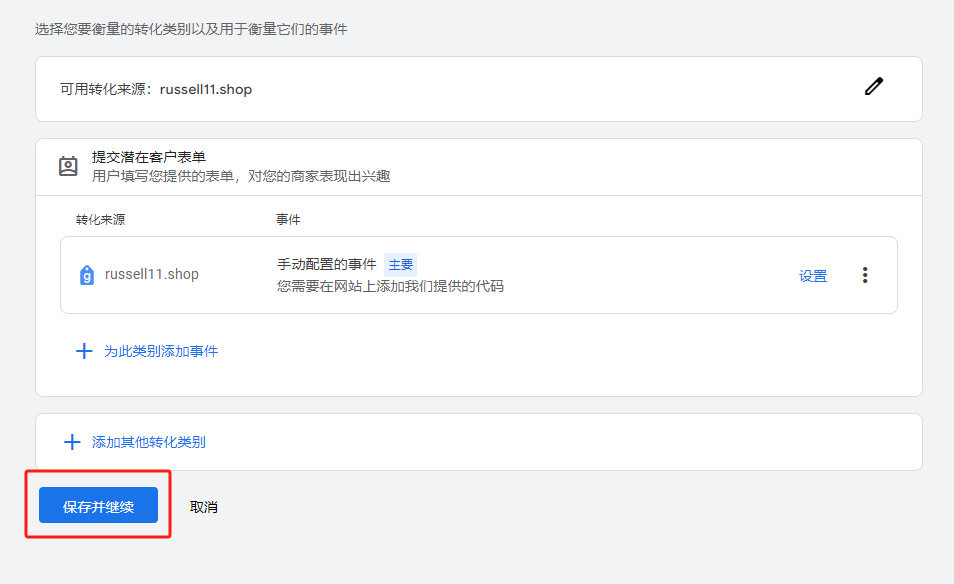Screen dimensions: 954x584
Task: Click the pencil icon to edit conversion source
Action: pyautogui.click(x=873, y=87)
